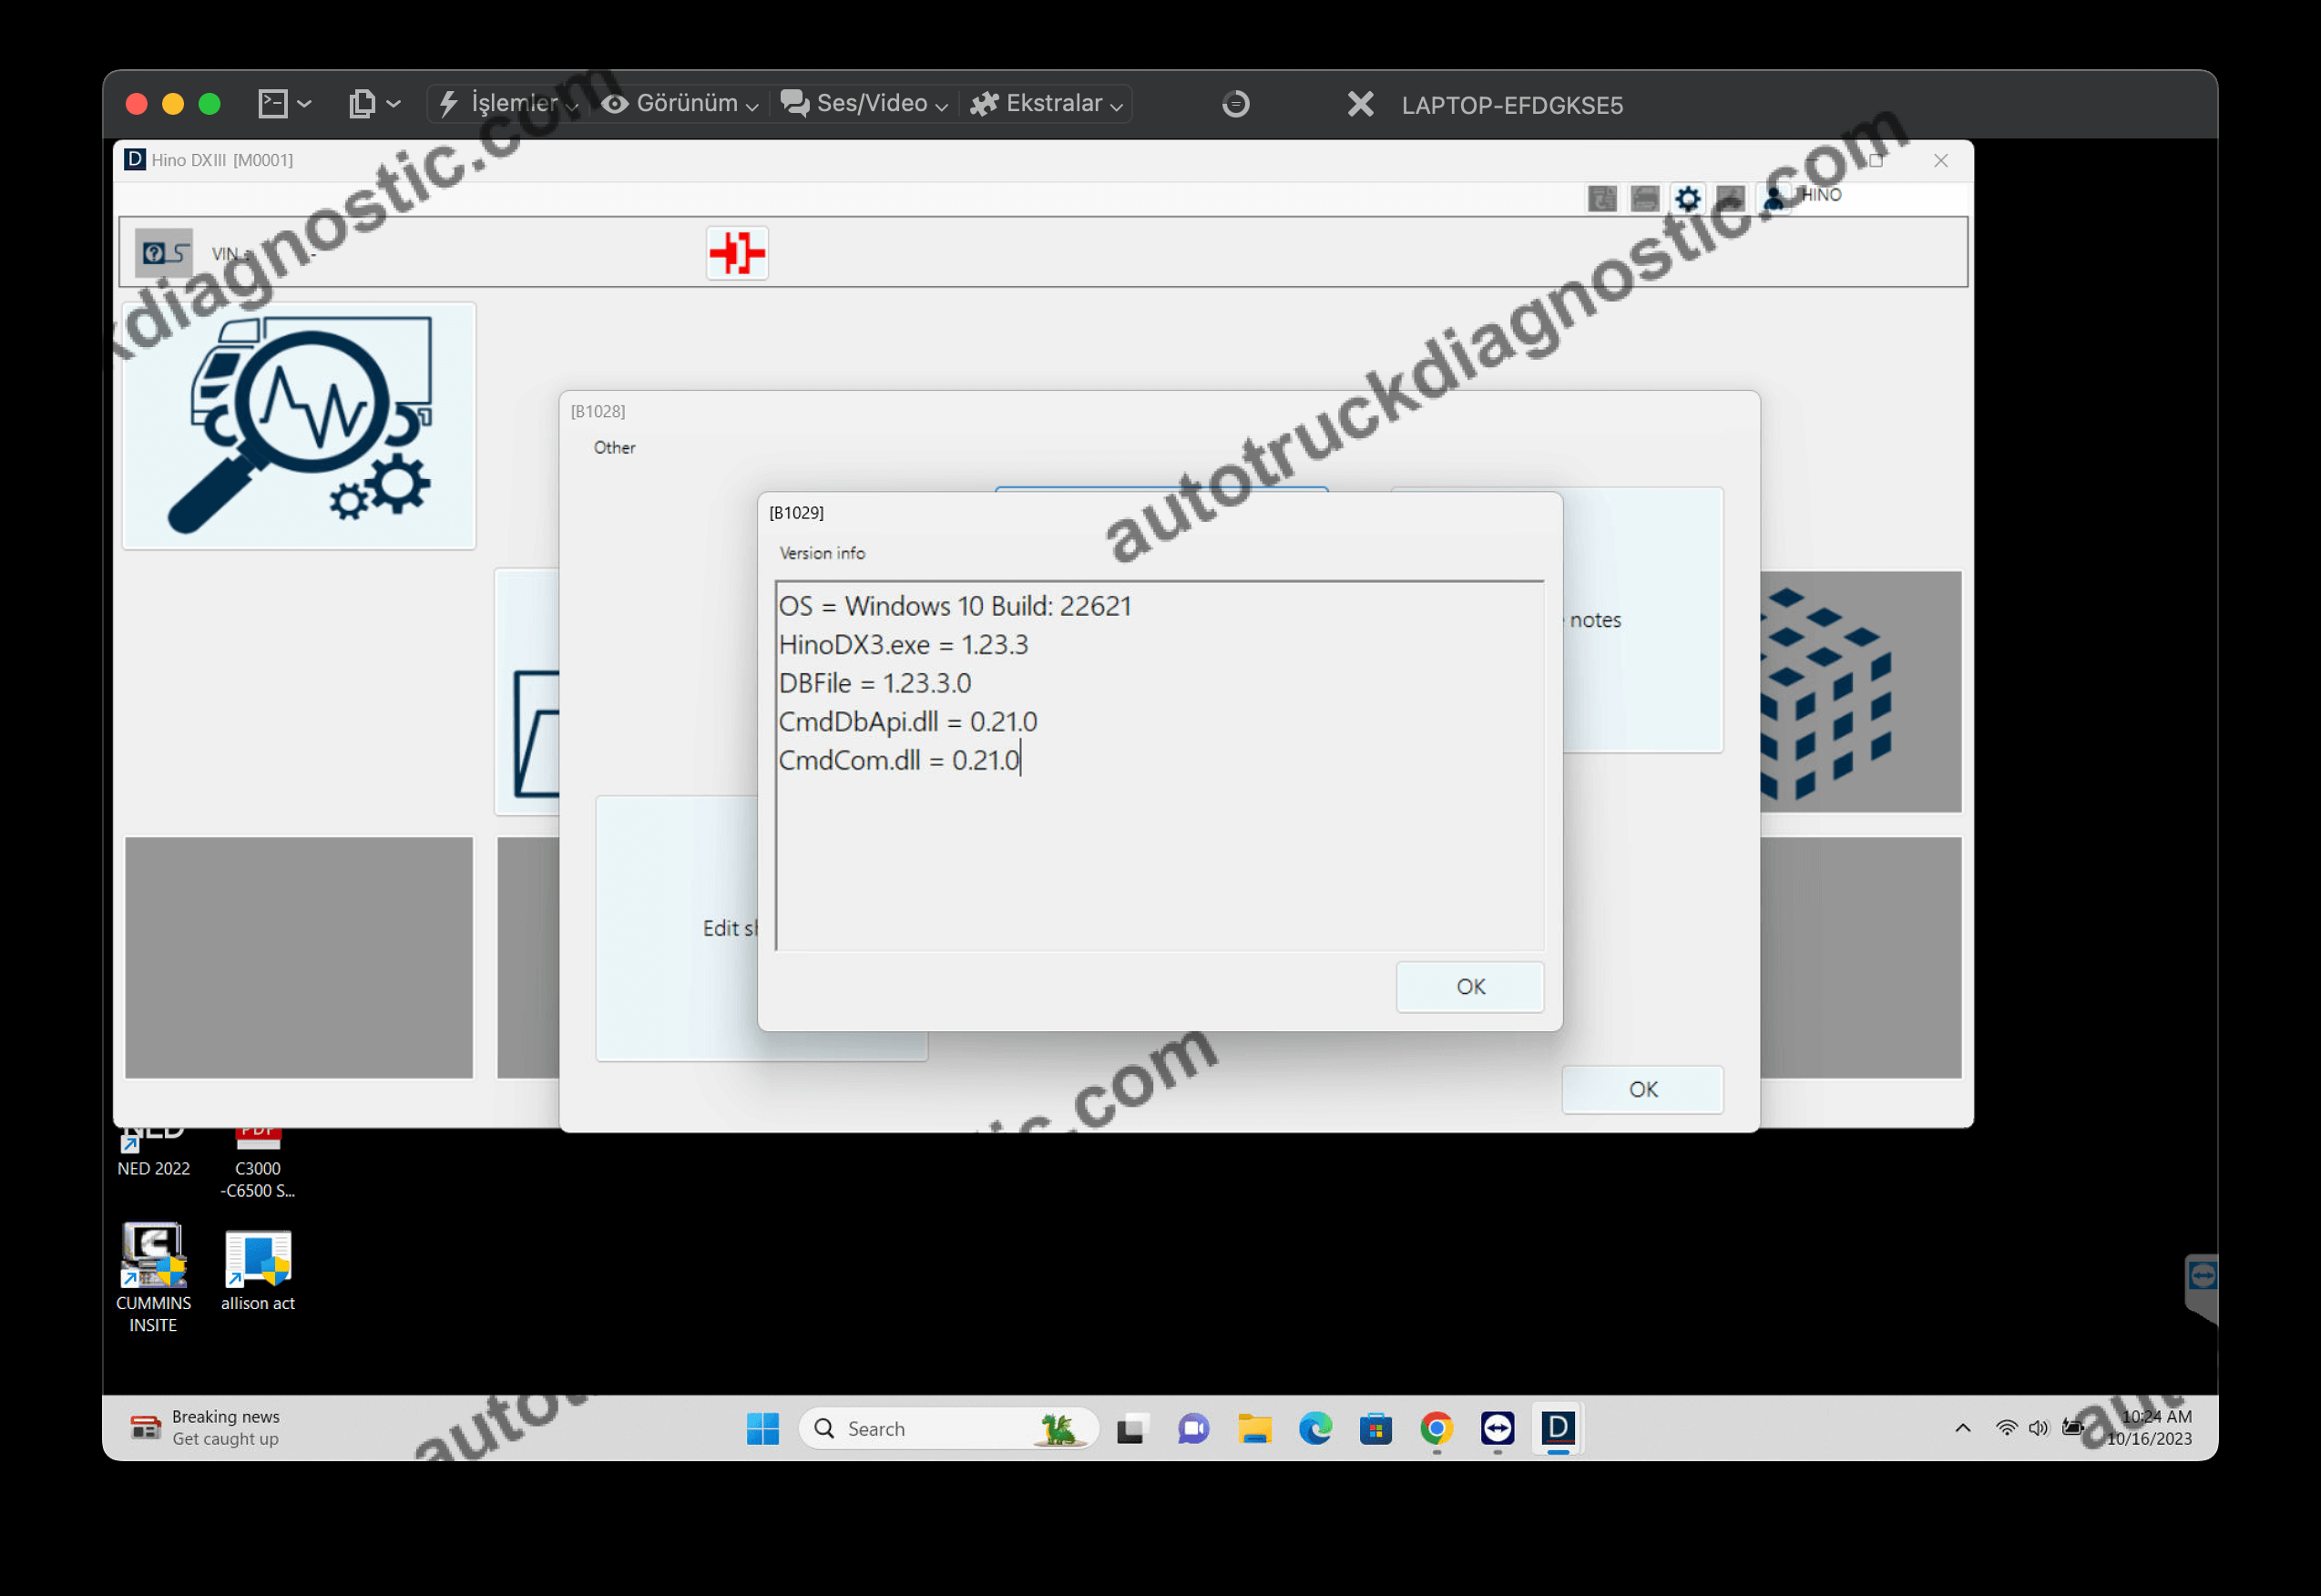
Task: Select the truck diagnostic magnifier tile
Action: click(298, 426)
